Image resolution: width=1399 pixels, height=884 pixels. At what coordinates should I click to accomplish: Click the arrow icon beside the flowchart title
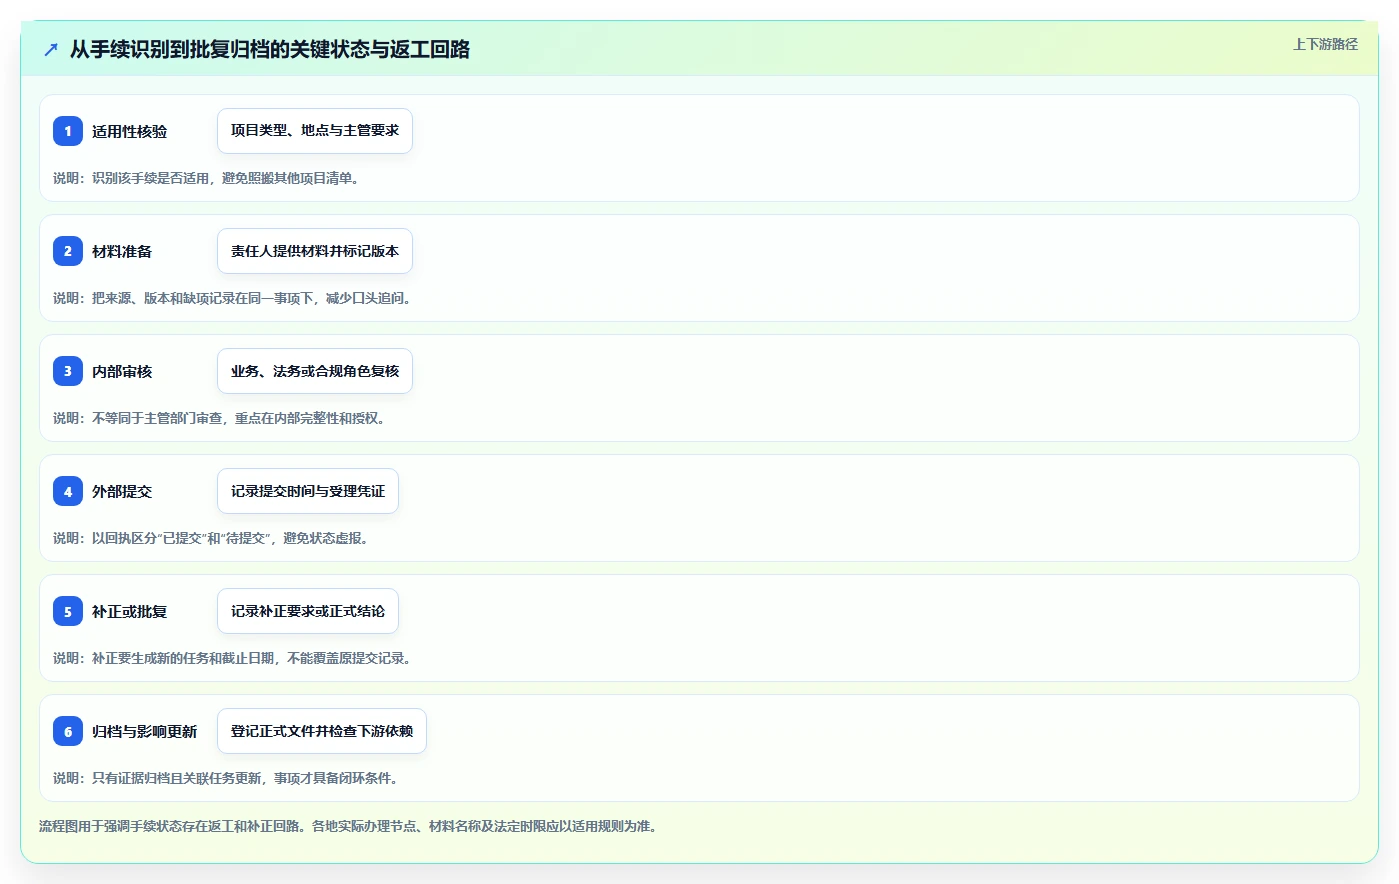click(x=51, y=49)
